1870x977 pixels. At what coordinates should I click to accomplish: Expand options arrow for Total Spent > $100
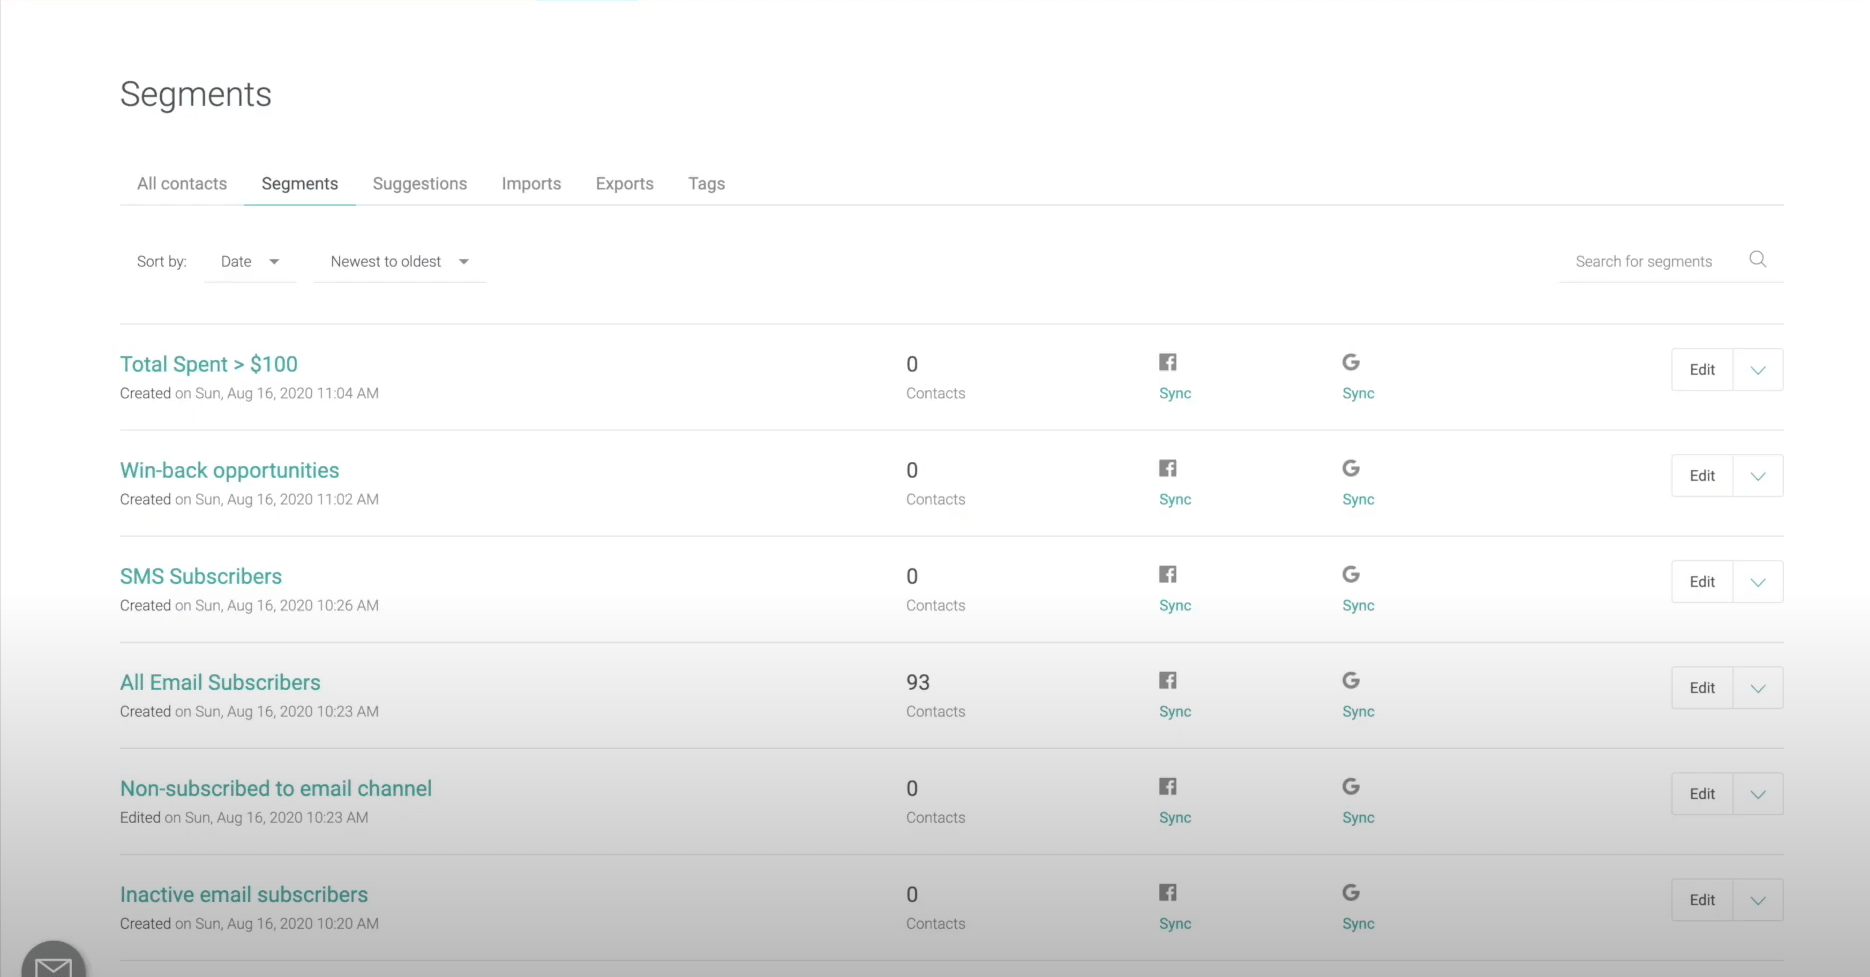click(x=1757, y=370)
